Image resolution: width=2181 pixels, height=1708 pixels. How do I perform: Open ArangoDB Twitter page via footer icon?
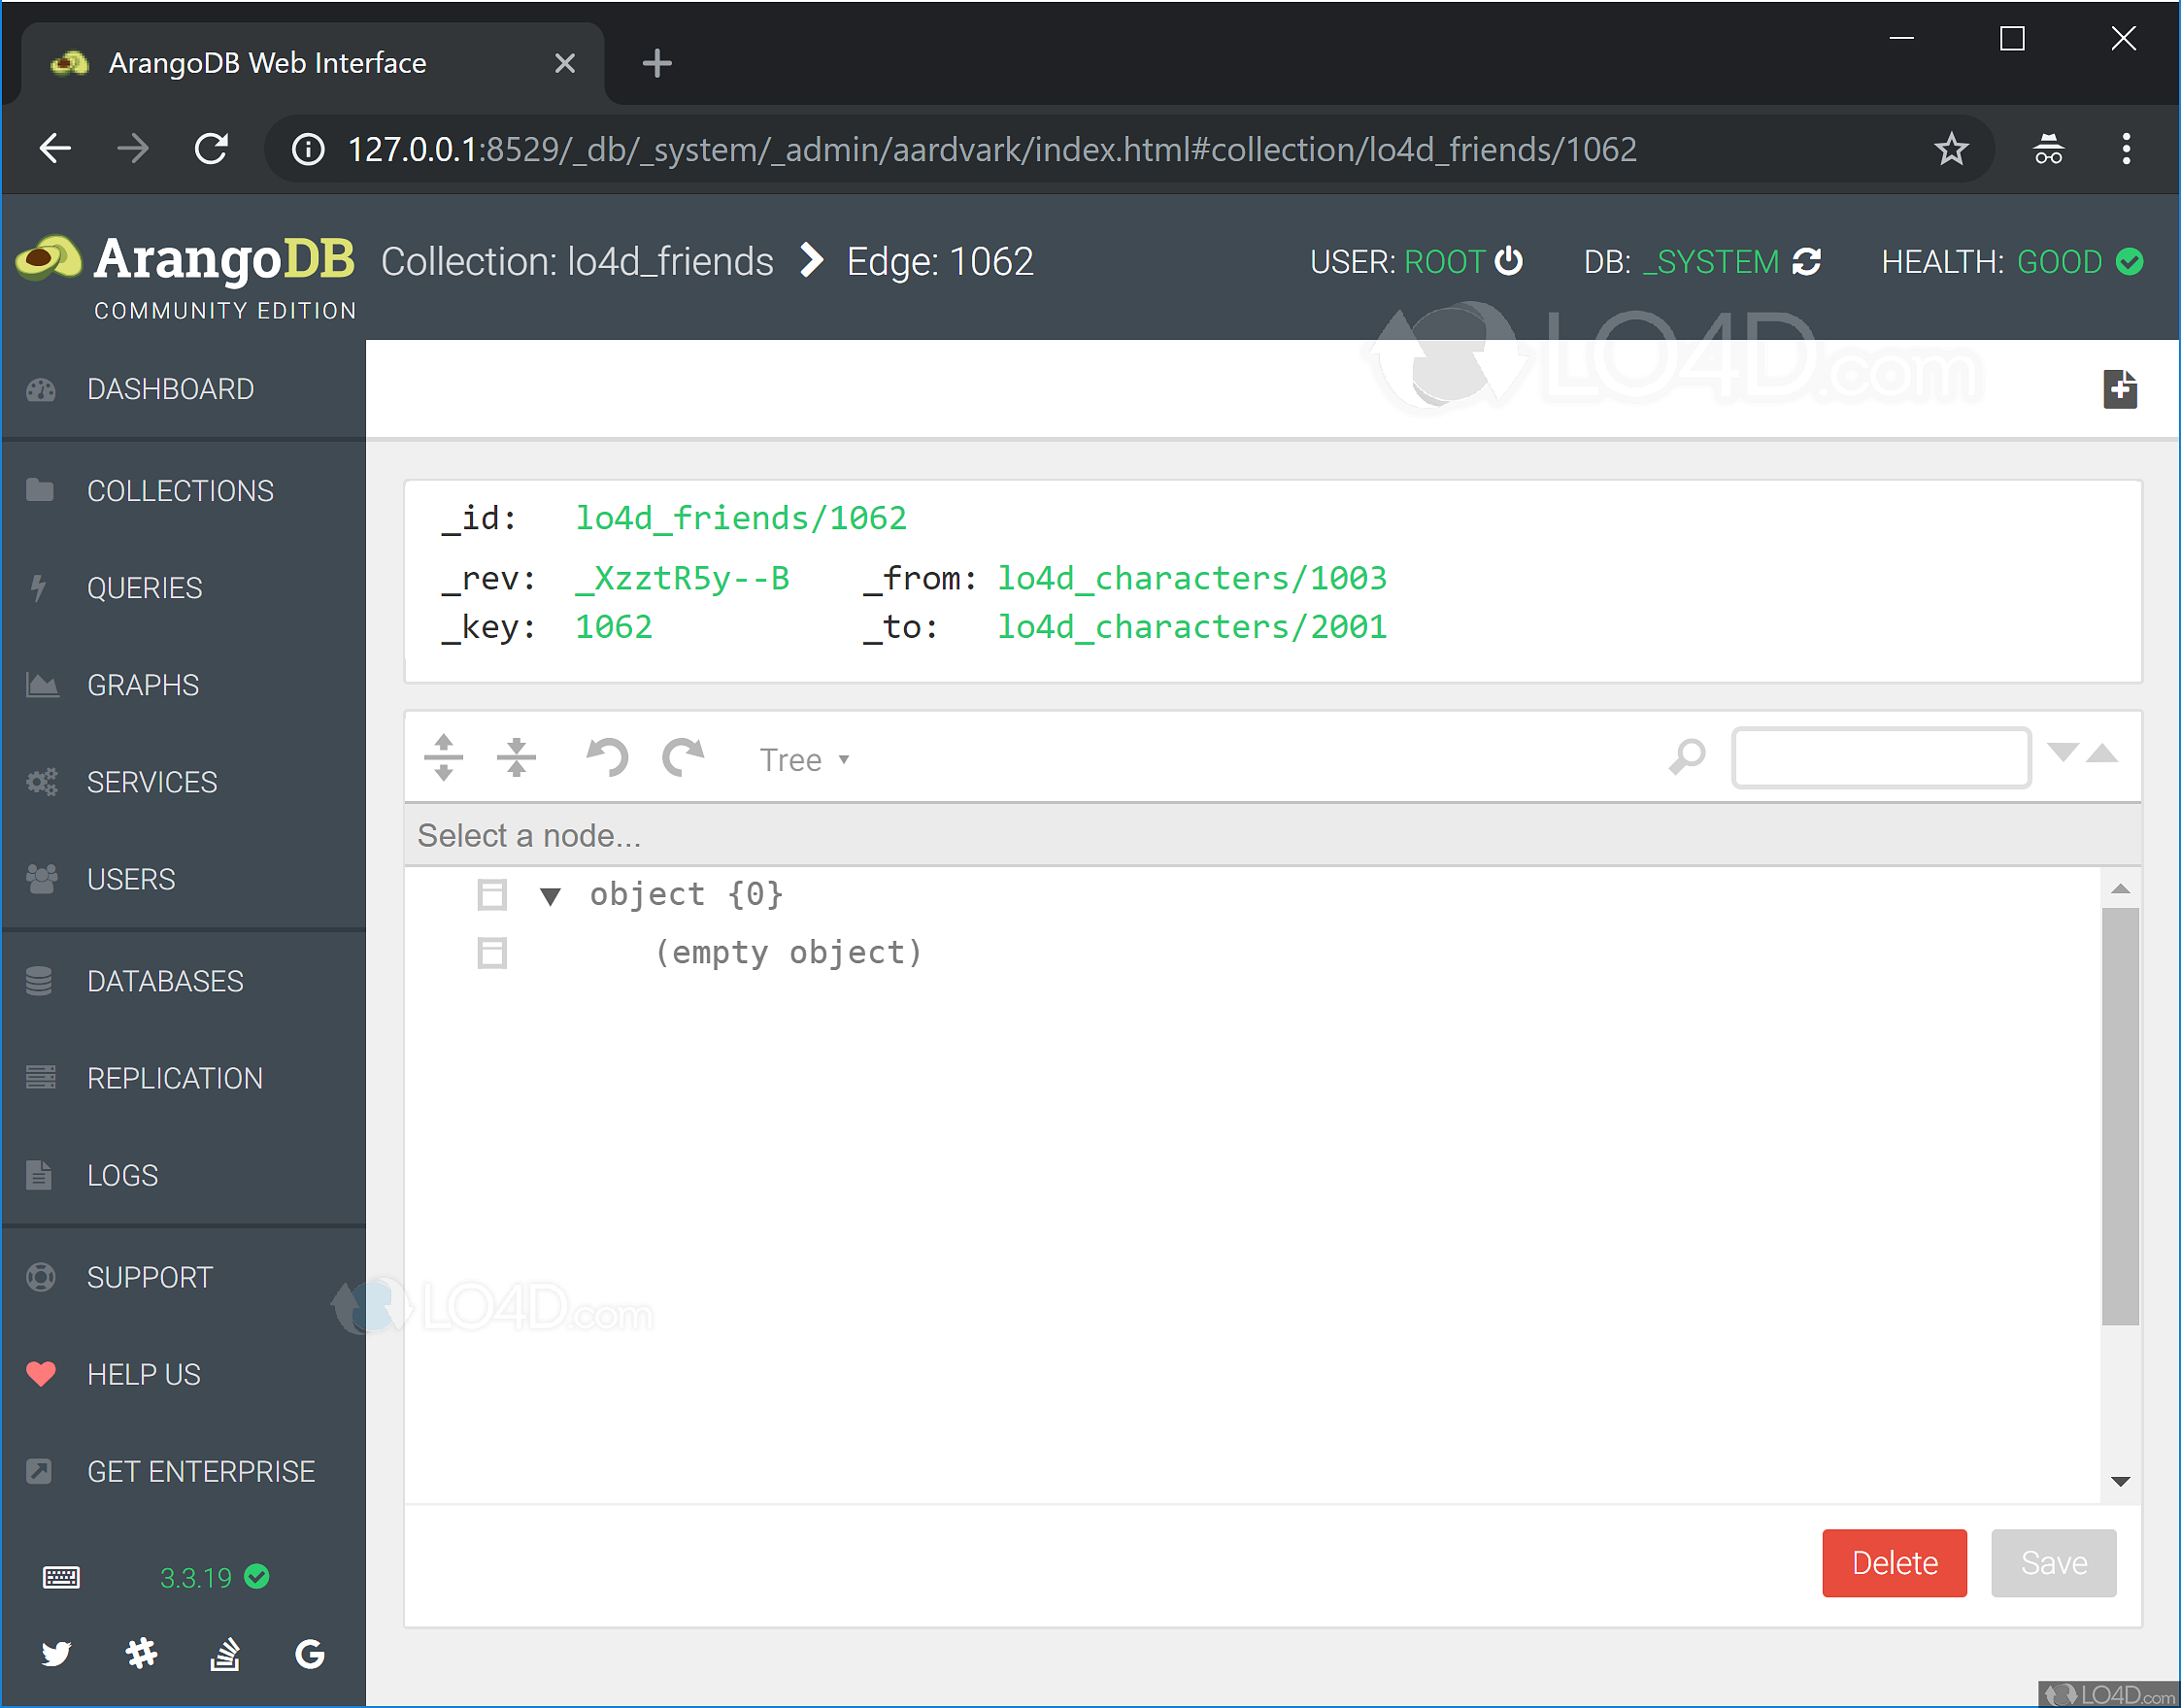57,1653
